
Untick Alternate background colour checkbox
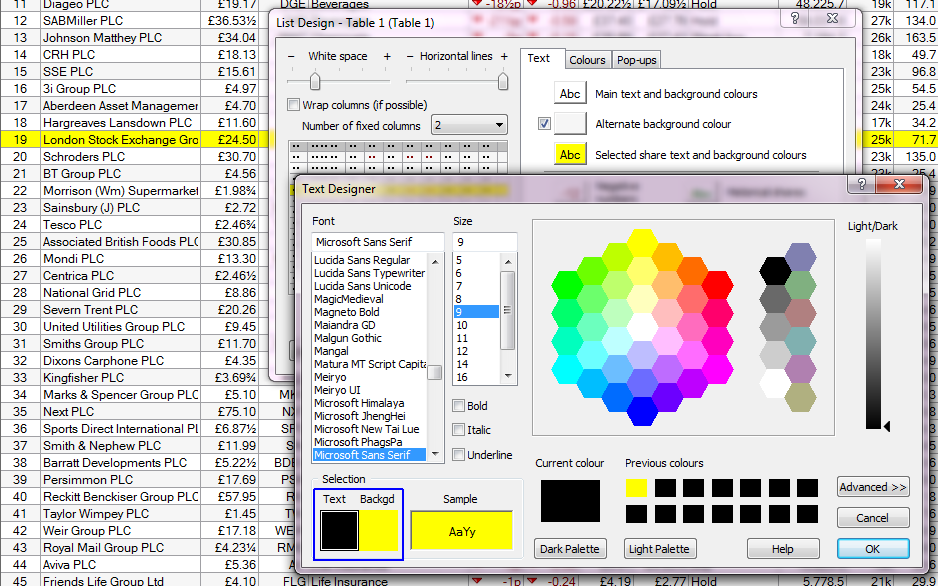[x=544, y=124]
